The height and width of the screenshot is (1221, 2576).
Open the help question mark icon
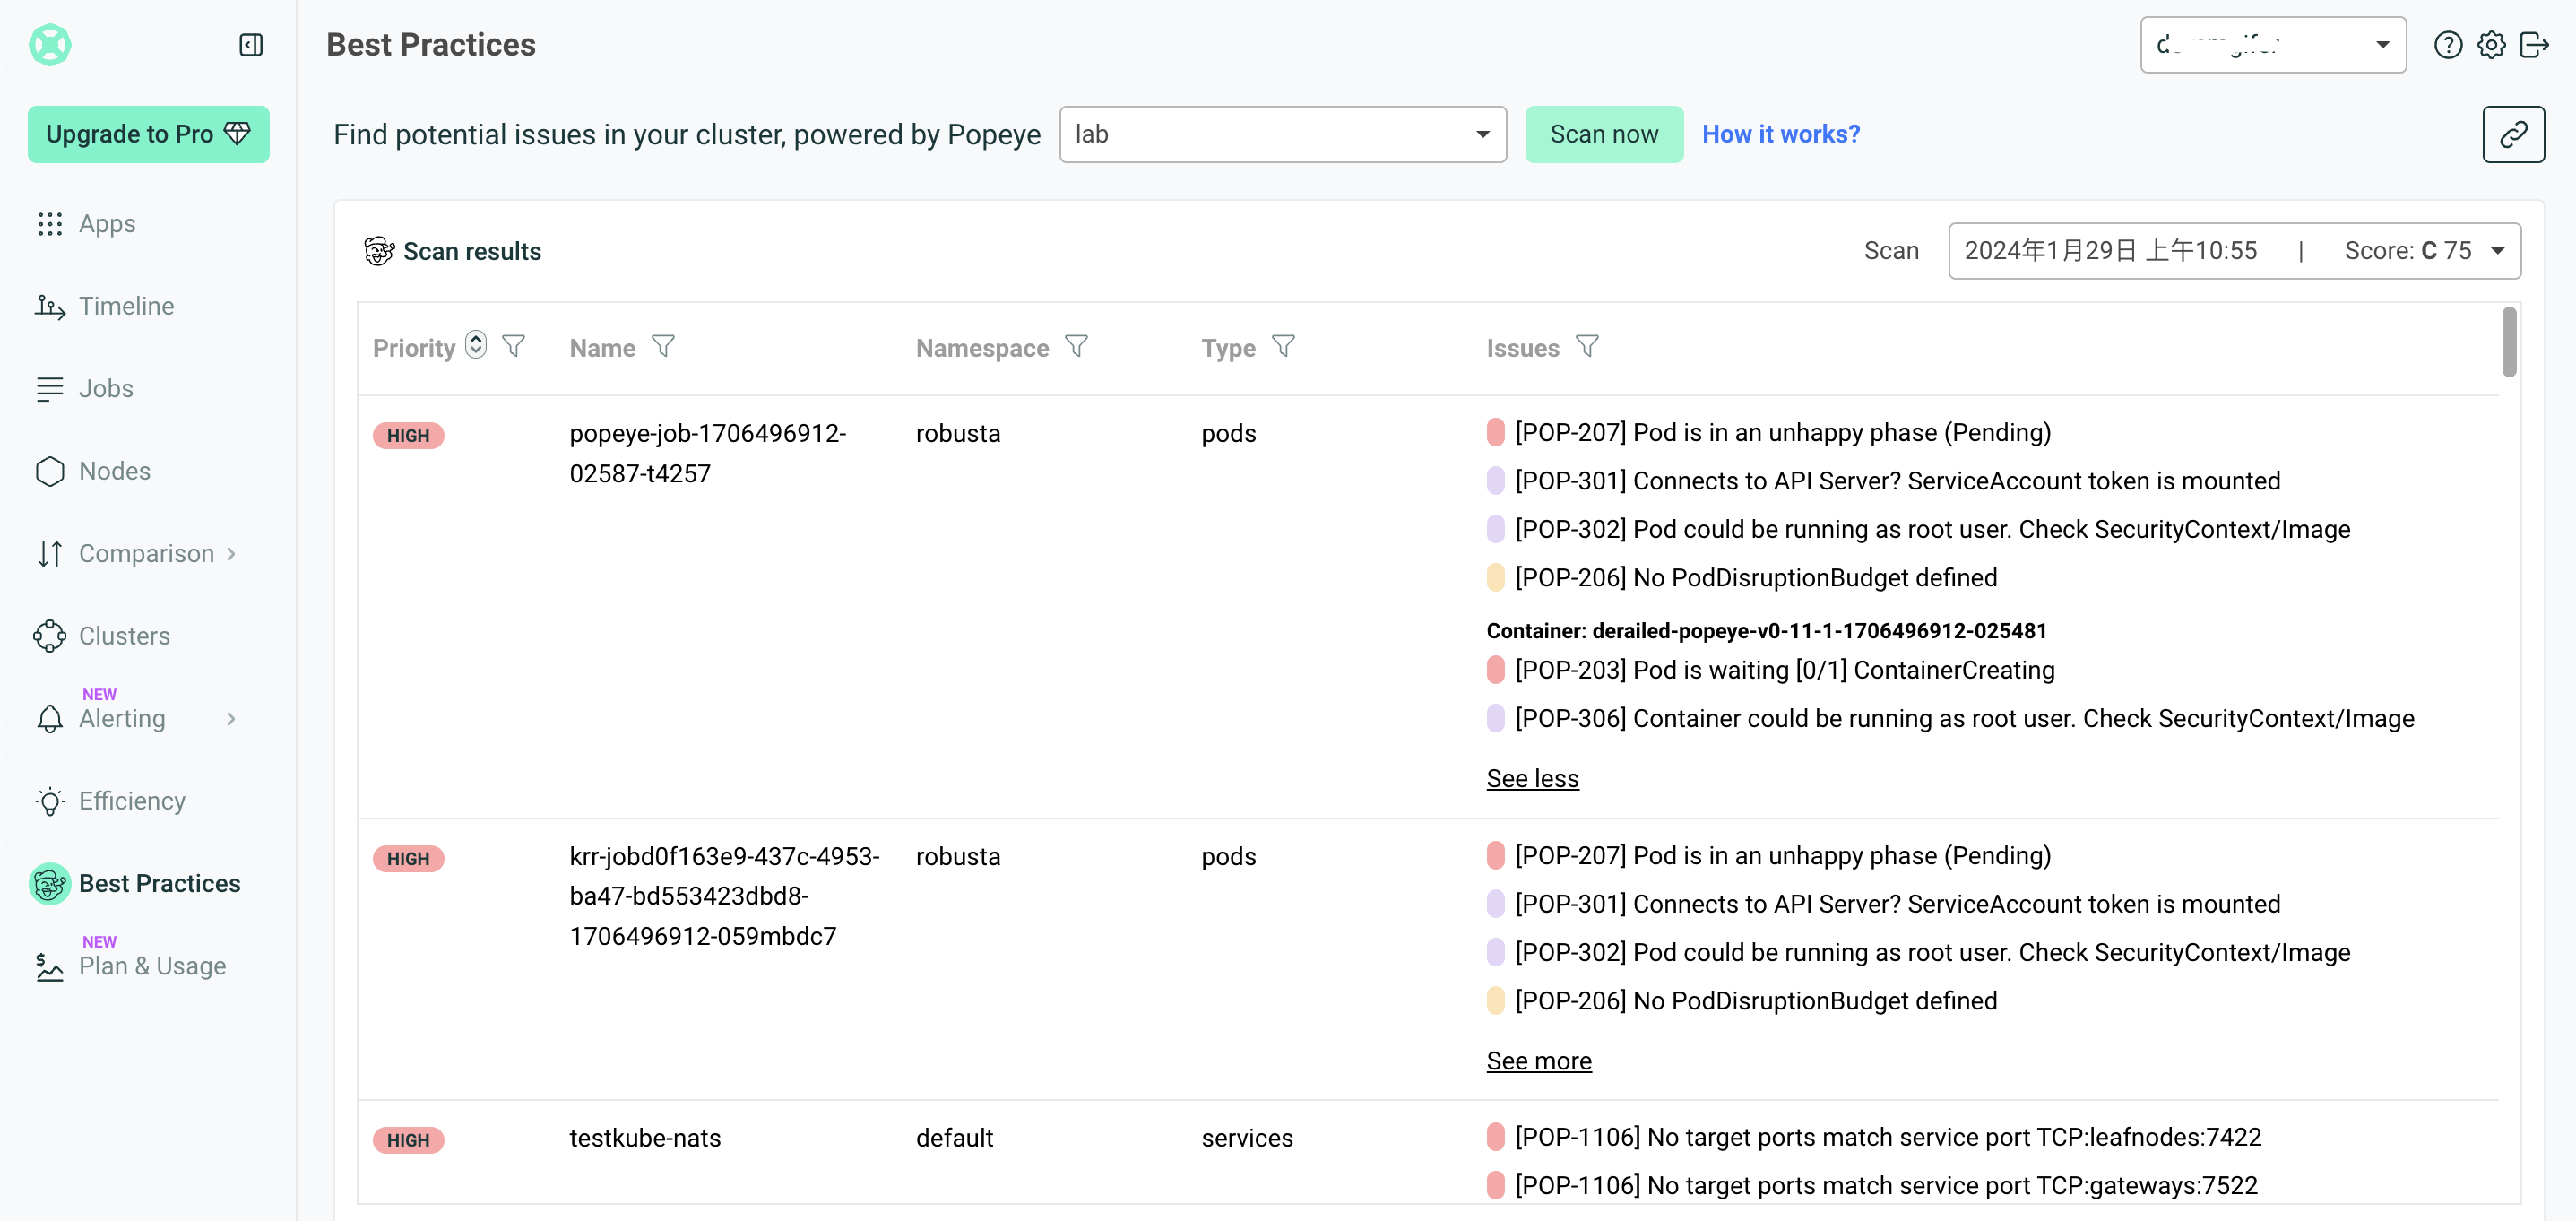2447,45
